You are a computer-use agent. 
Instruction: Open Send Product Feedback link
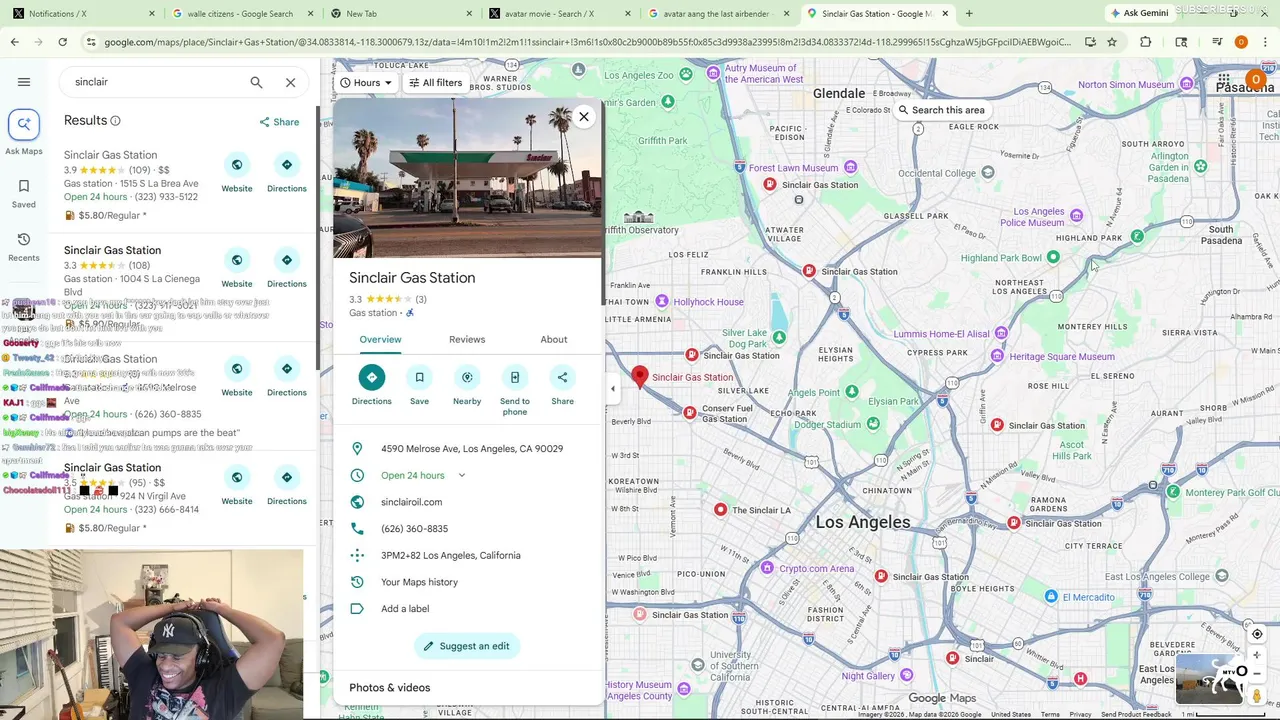point(1136,714)
